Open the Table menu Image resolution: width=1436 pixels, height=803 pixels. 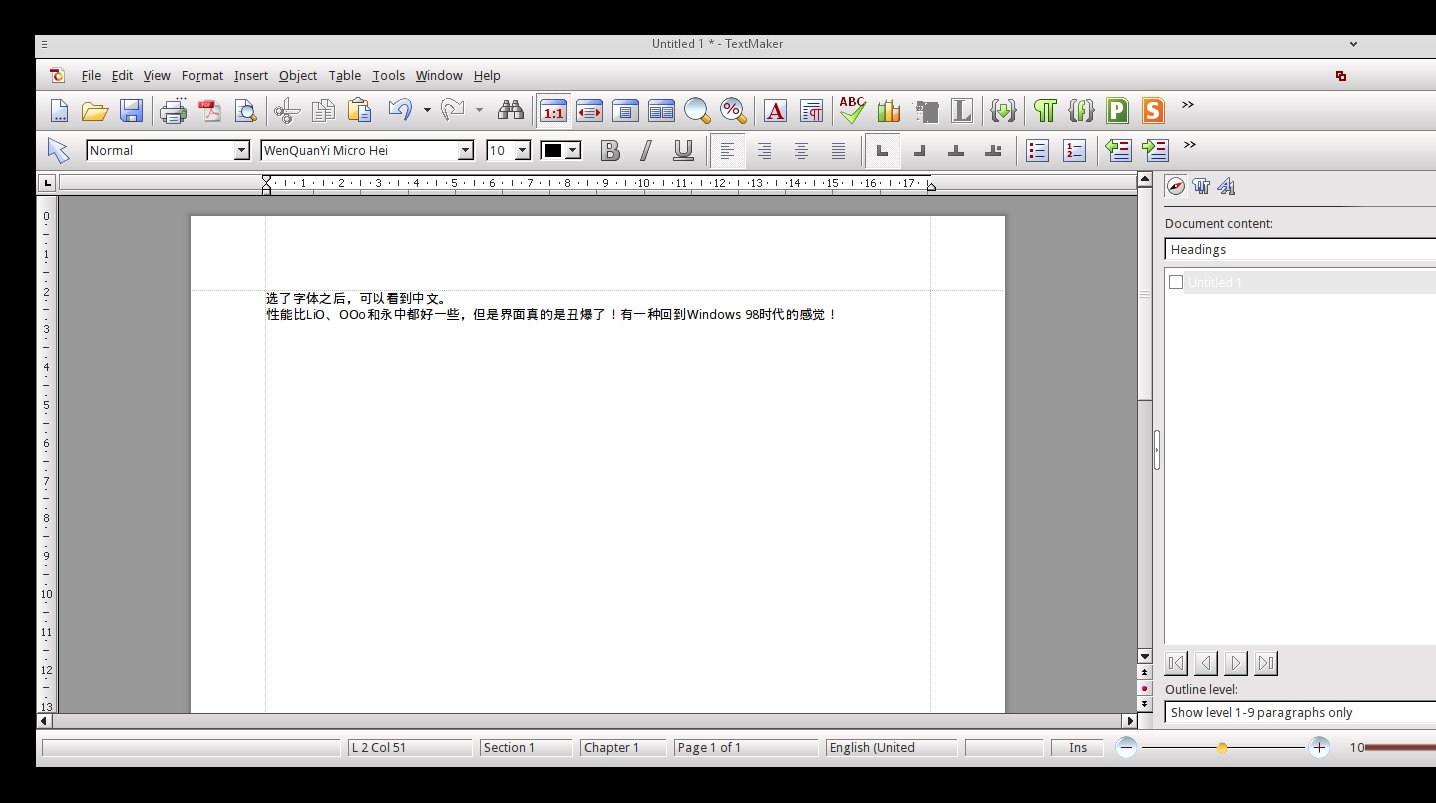345,75
